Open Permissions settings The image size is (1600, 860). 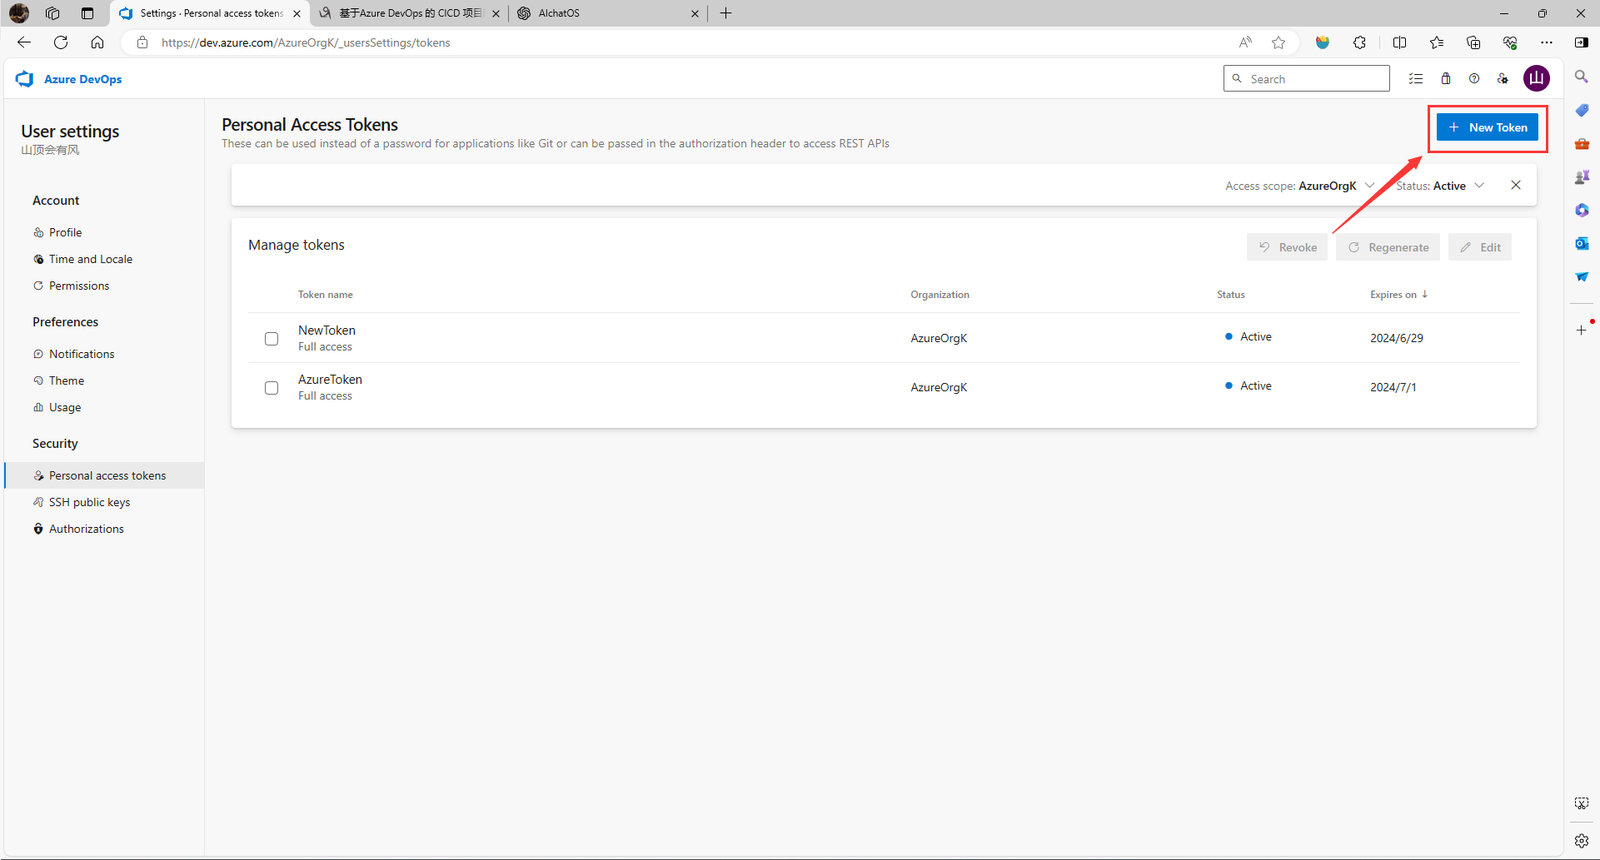[x=79, y=286]
